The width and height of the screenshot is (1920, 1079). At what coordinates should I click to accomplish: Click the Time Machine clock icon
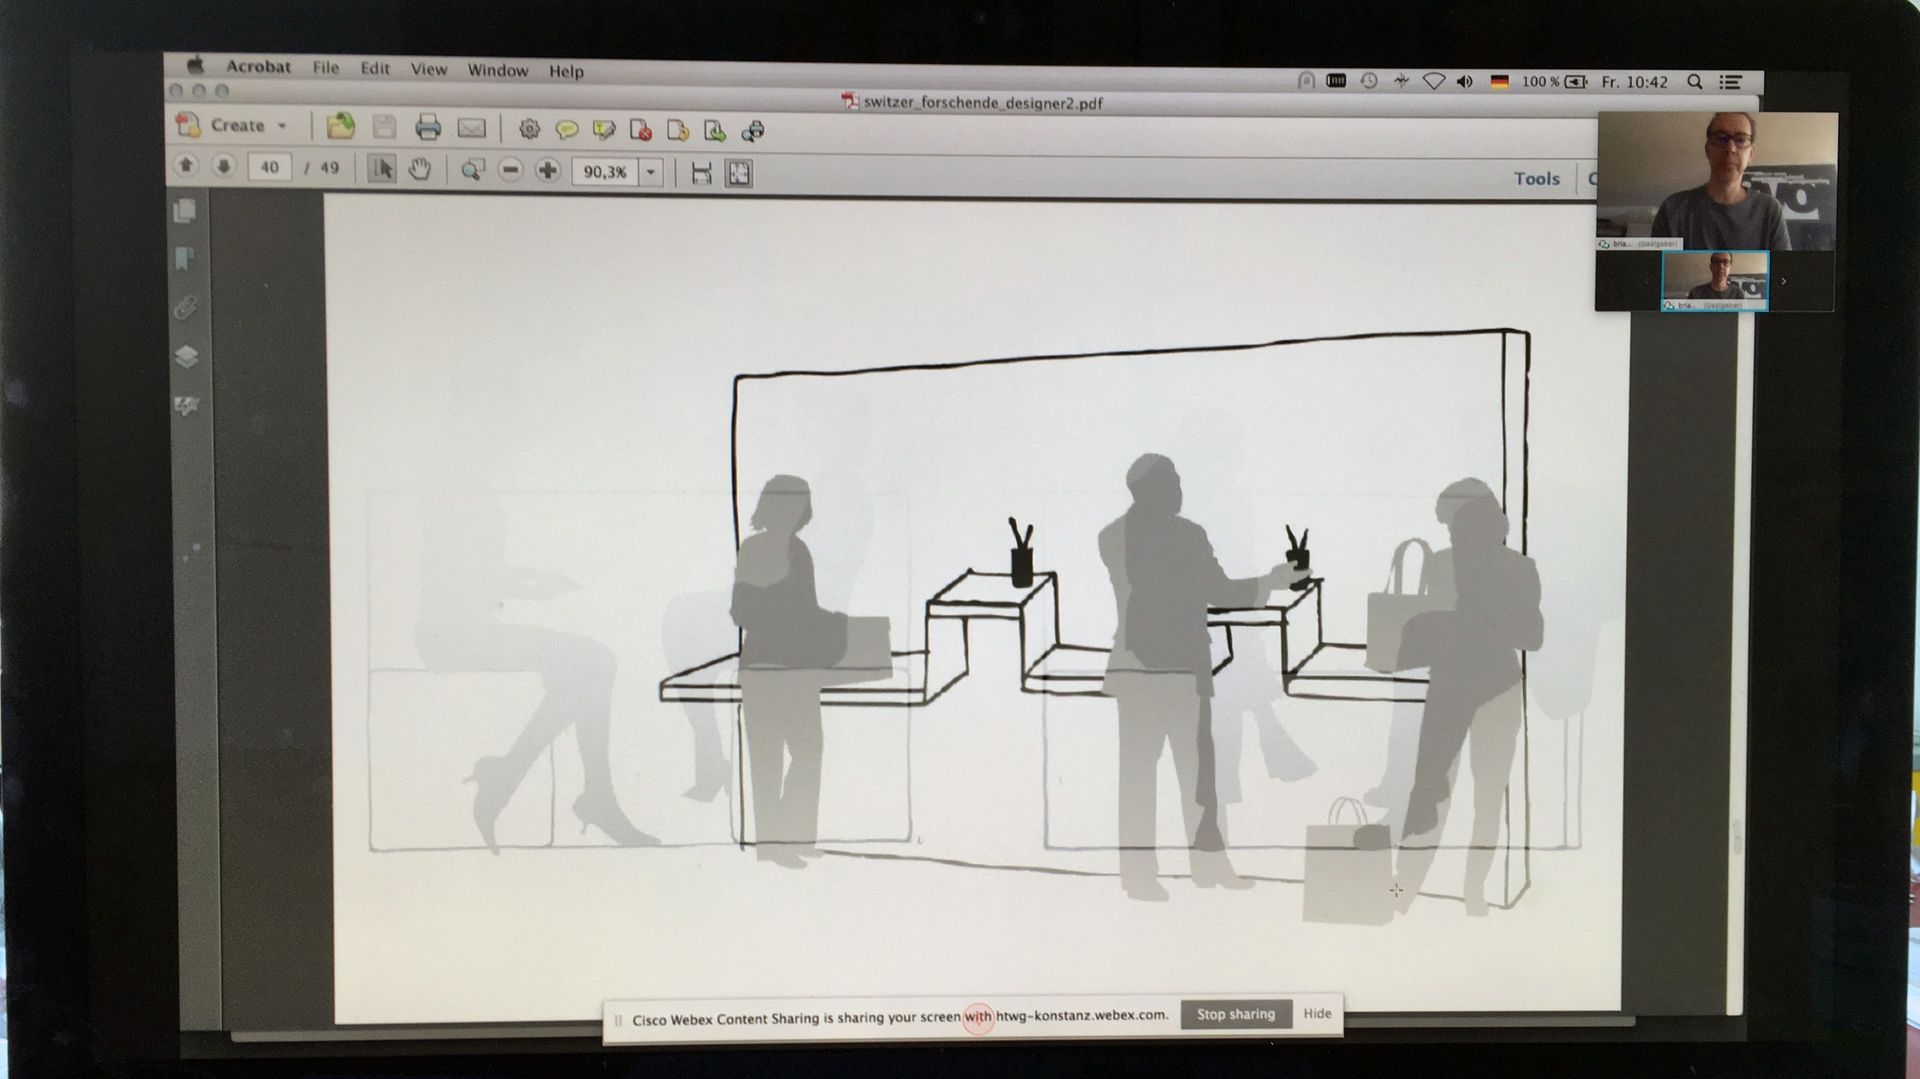click(1369, 81)
